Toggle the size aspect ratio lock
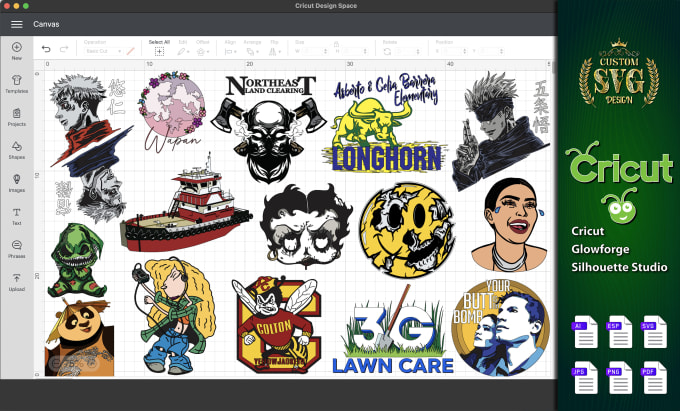Image resolution: width=680 pixels, height=411 pixels. [336, 44]
